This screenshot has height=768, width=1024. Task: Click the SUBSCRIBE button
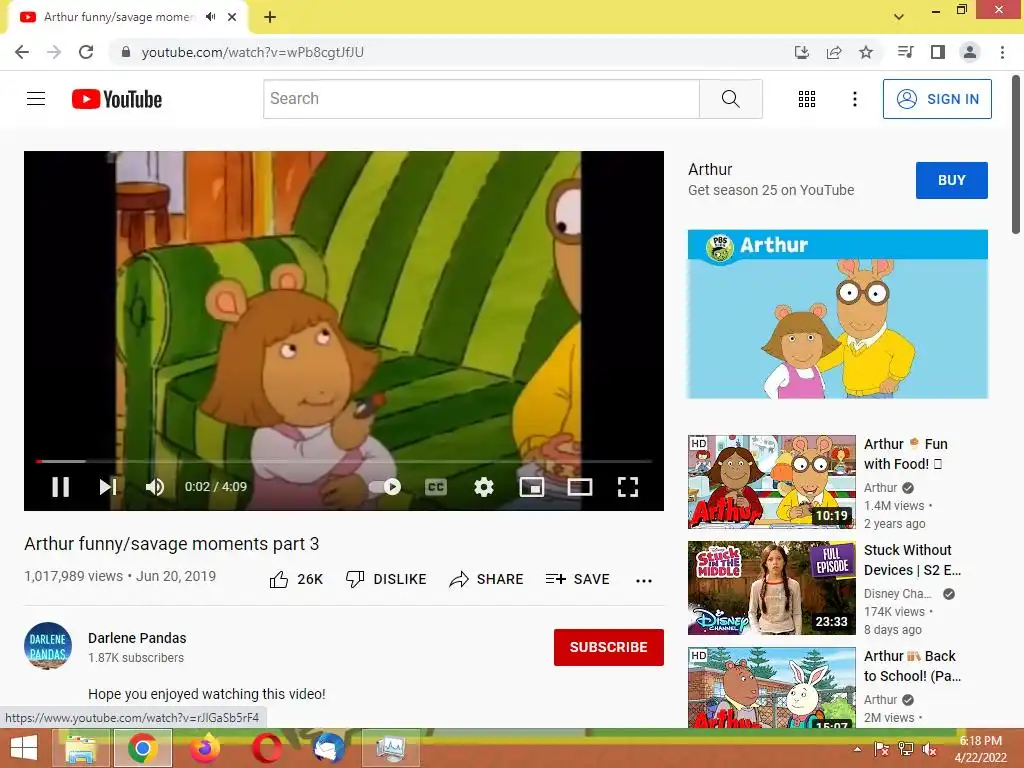click(609, 647)
